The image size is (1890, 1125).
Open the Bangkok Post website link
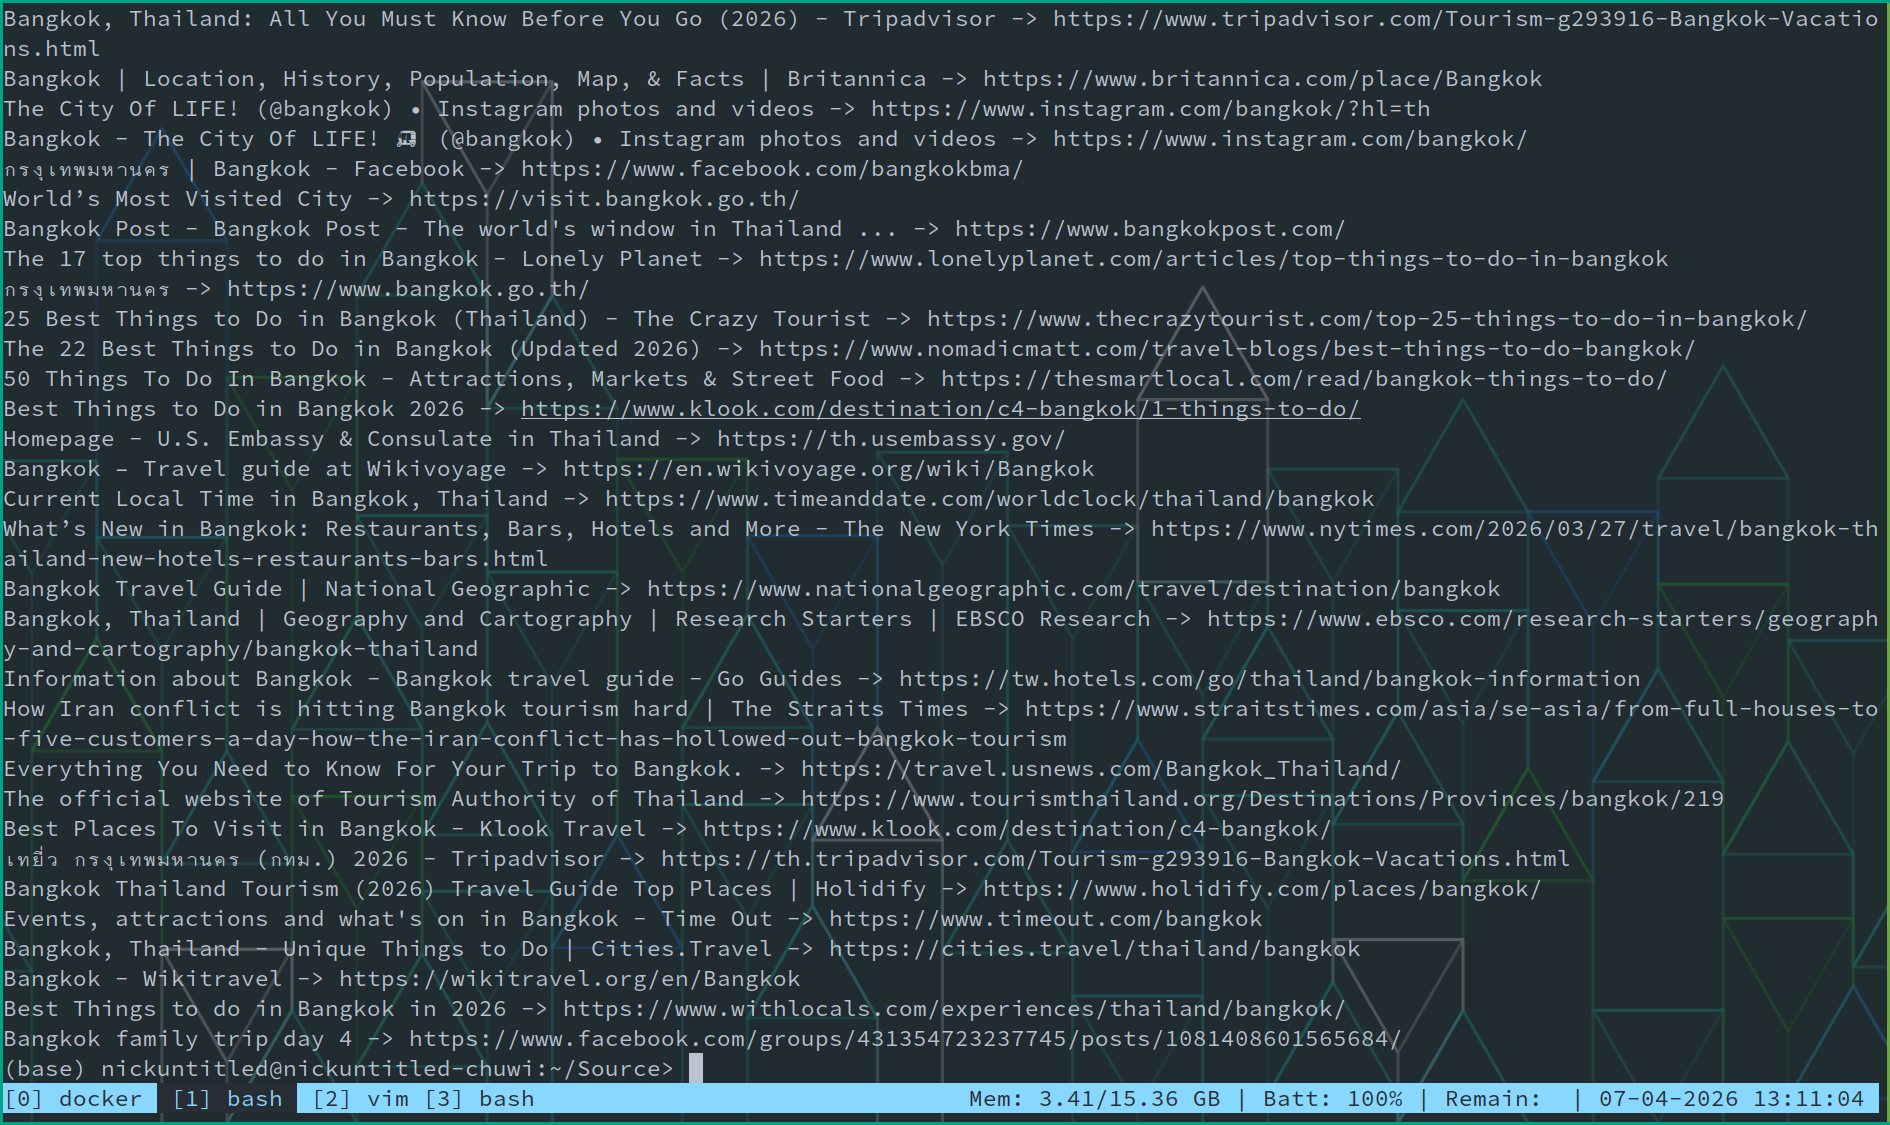point(1149,229)
